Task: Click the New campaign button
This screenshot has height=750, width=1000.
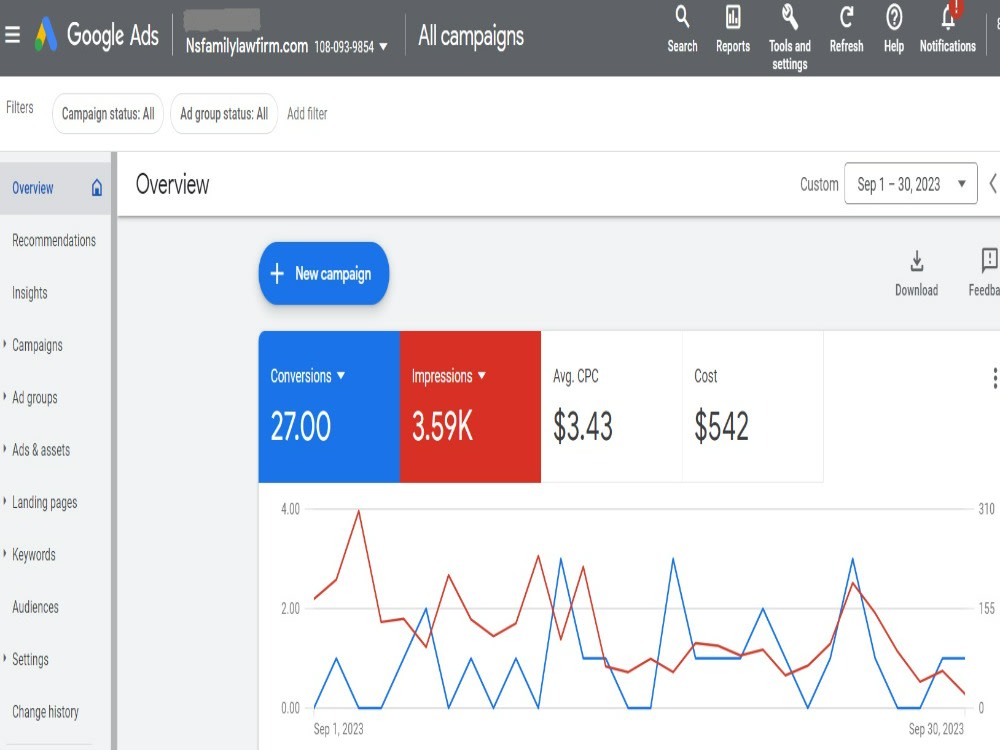Action: [324, 274]
